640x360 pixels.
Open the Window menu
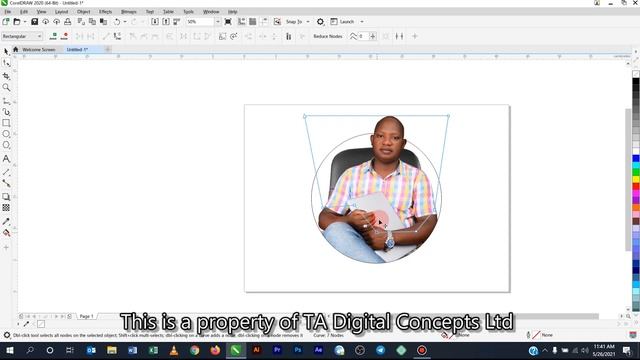point(211,12)
